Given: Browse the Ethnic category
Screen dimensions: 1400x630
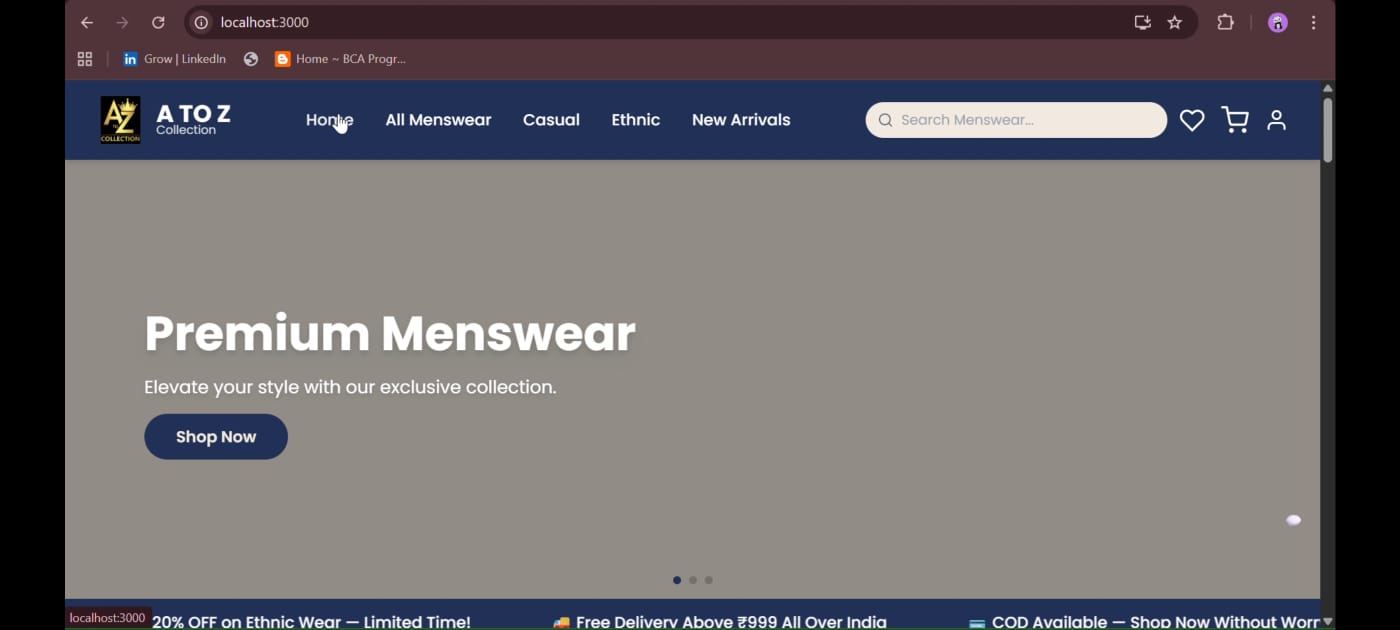Looking at the screenshot, I should pos(636,120).
